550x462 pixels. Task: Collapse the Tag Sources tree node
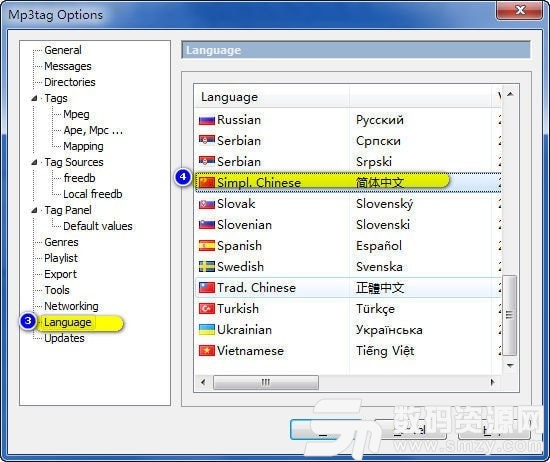coord(34,162)
